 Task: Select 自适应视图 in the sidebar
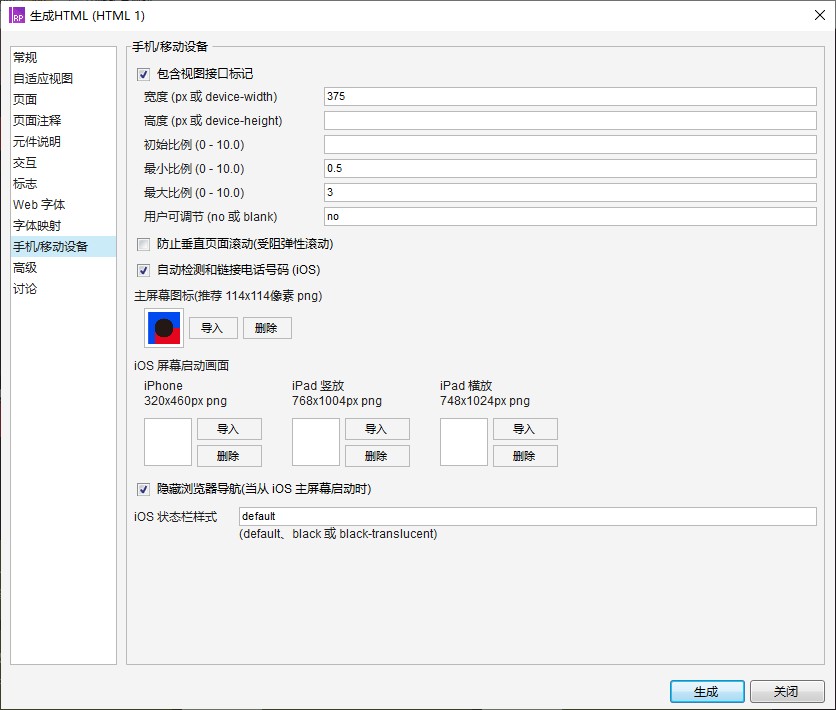pos(63,78)
